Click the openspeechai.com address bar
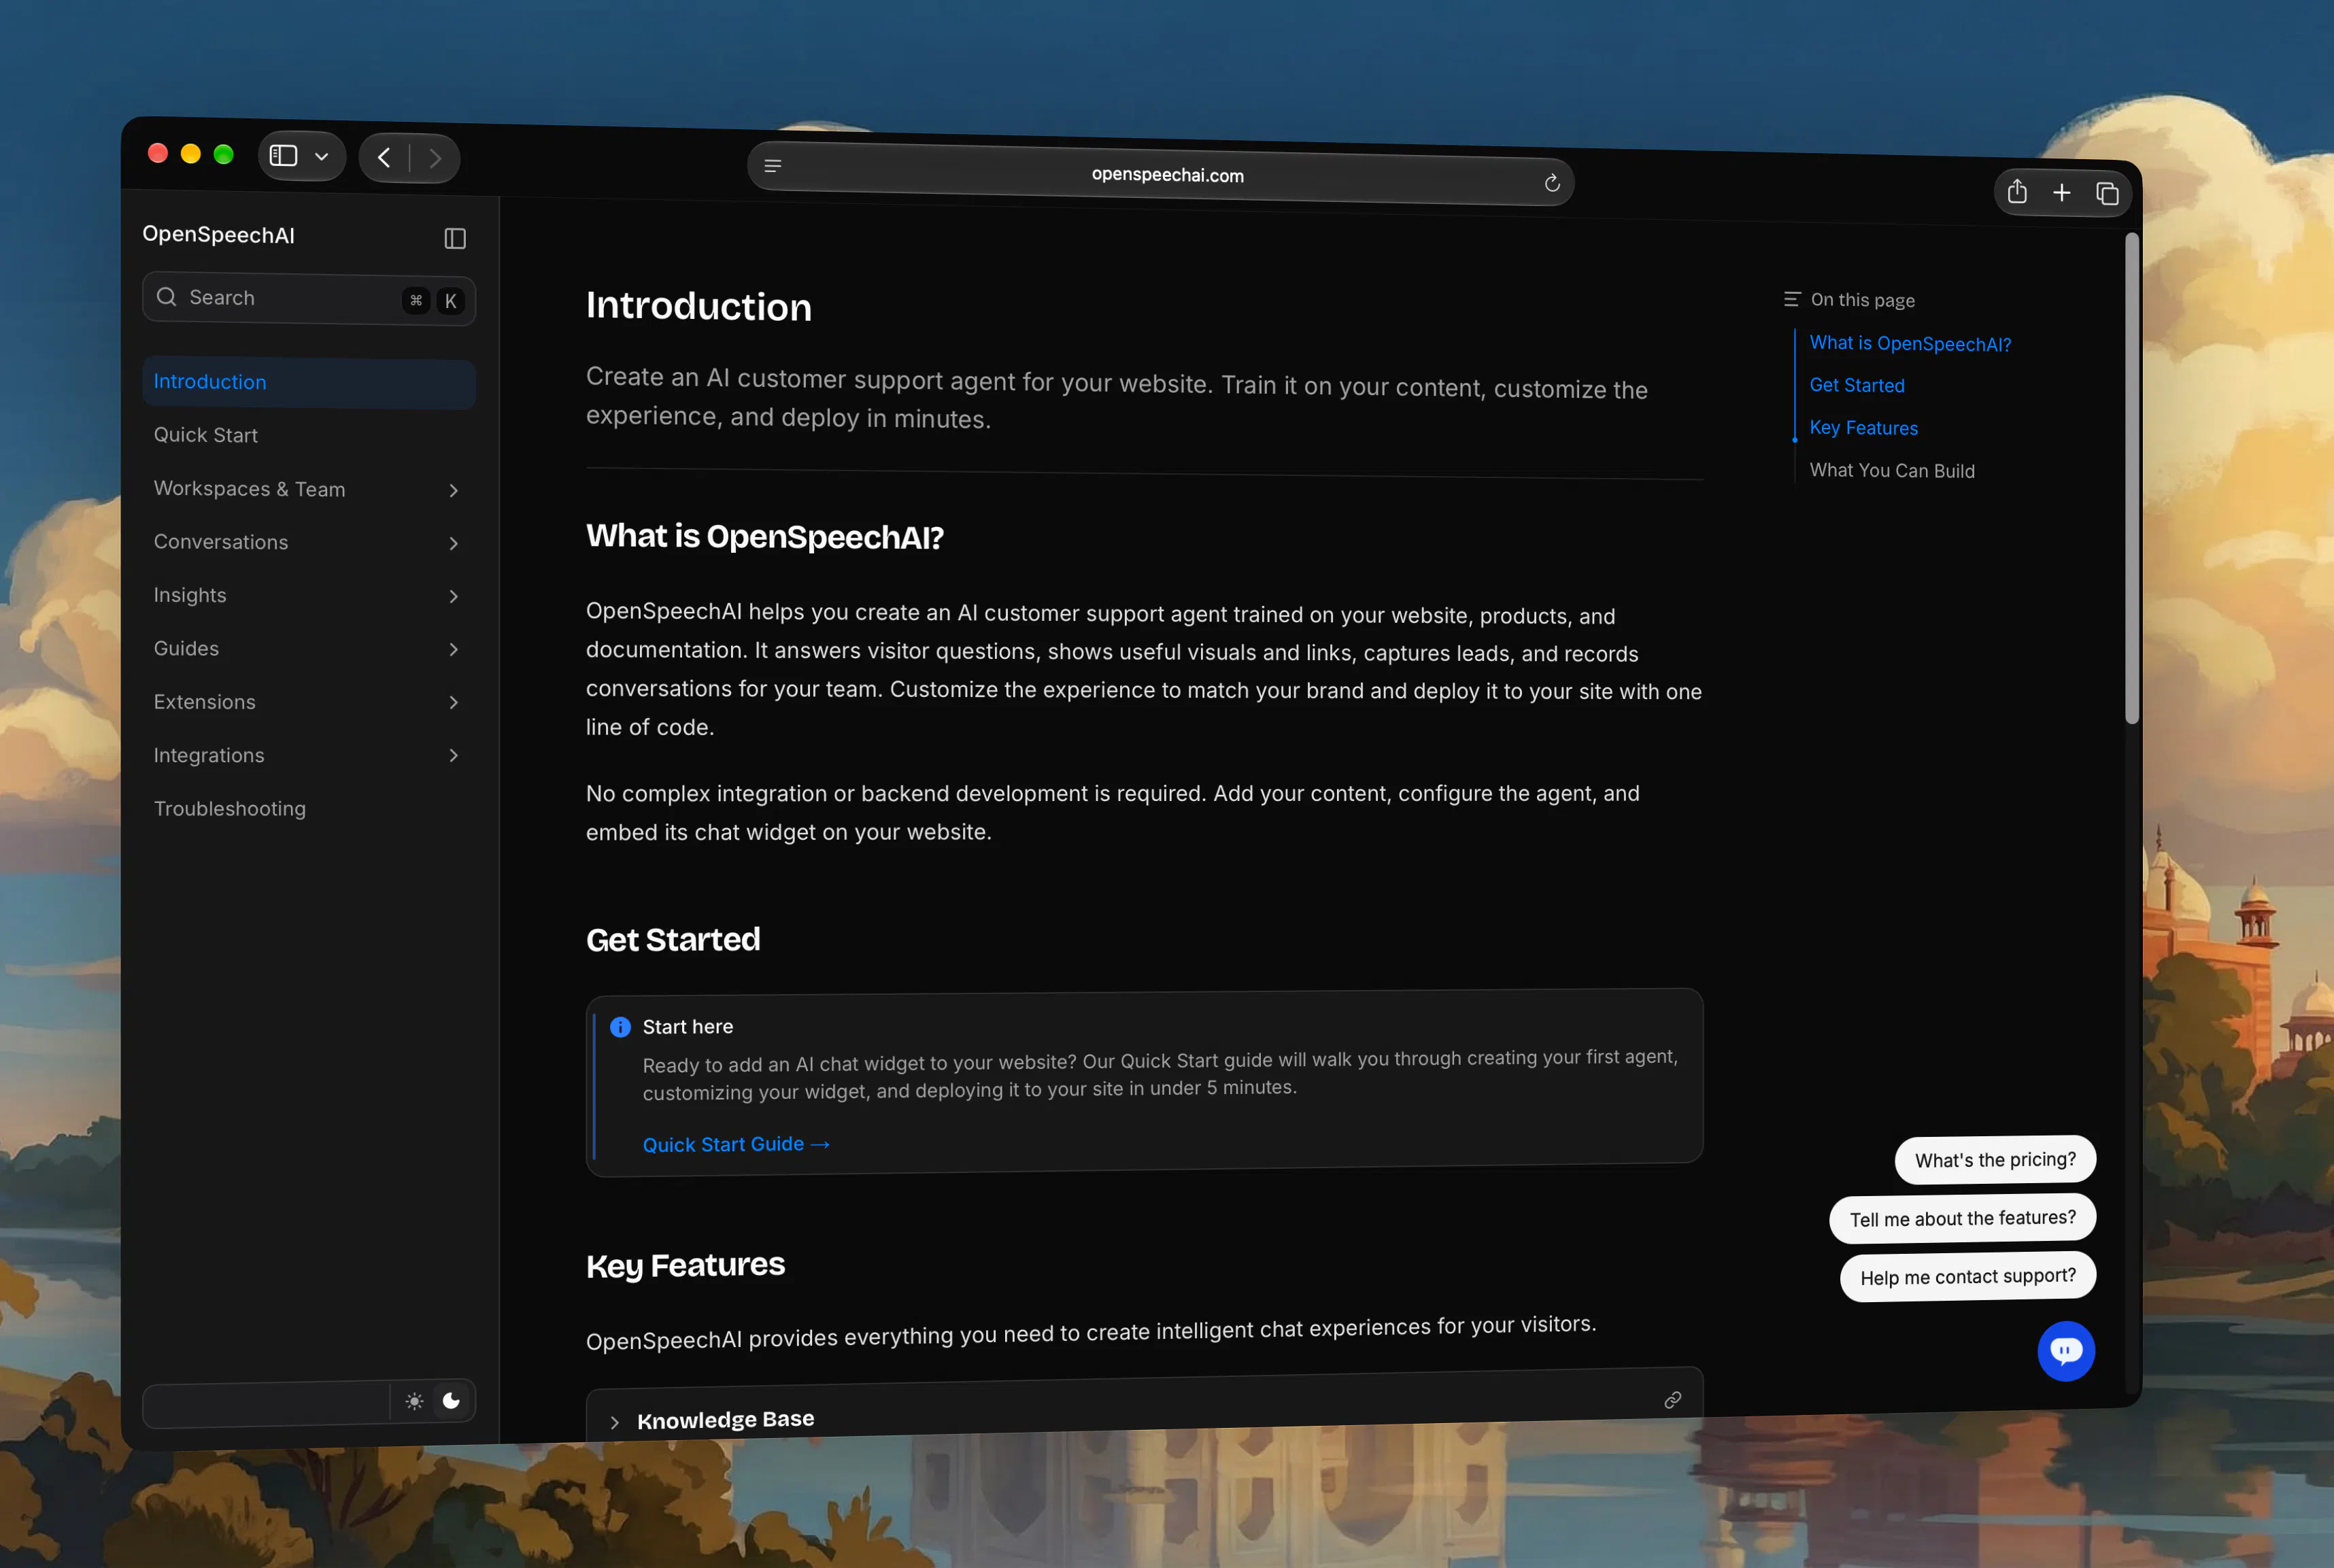The image size is (2334, 1568). [1160, 175]
